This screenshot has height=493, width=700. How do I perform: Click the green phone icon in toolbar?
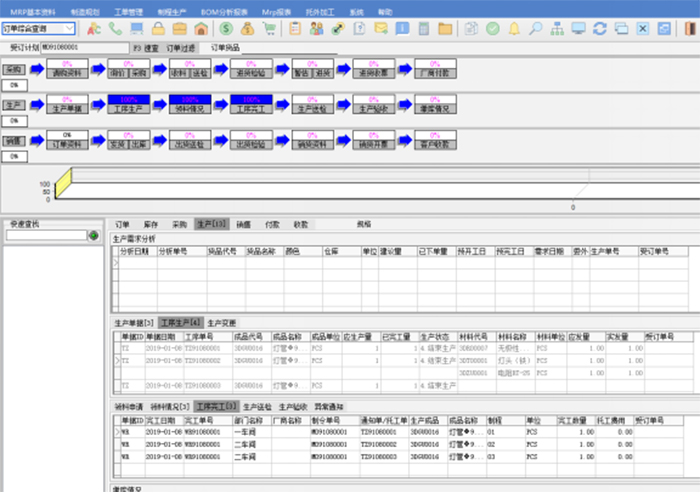point(114,29)
